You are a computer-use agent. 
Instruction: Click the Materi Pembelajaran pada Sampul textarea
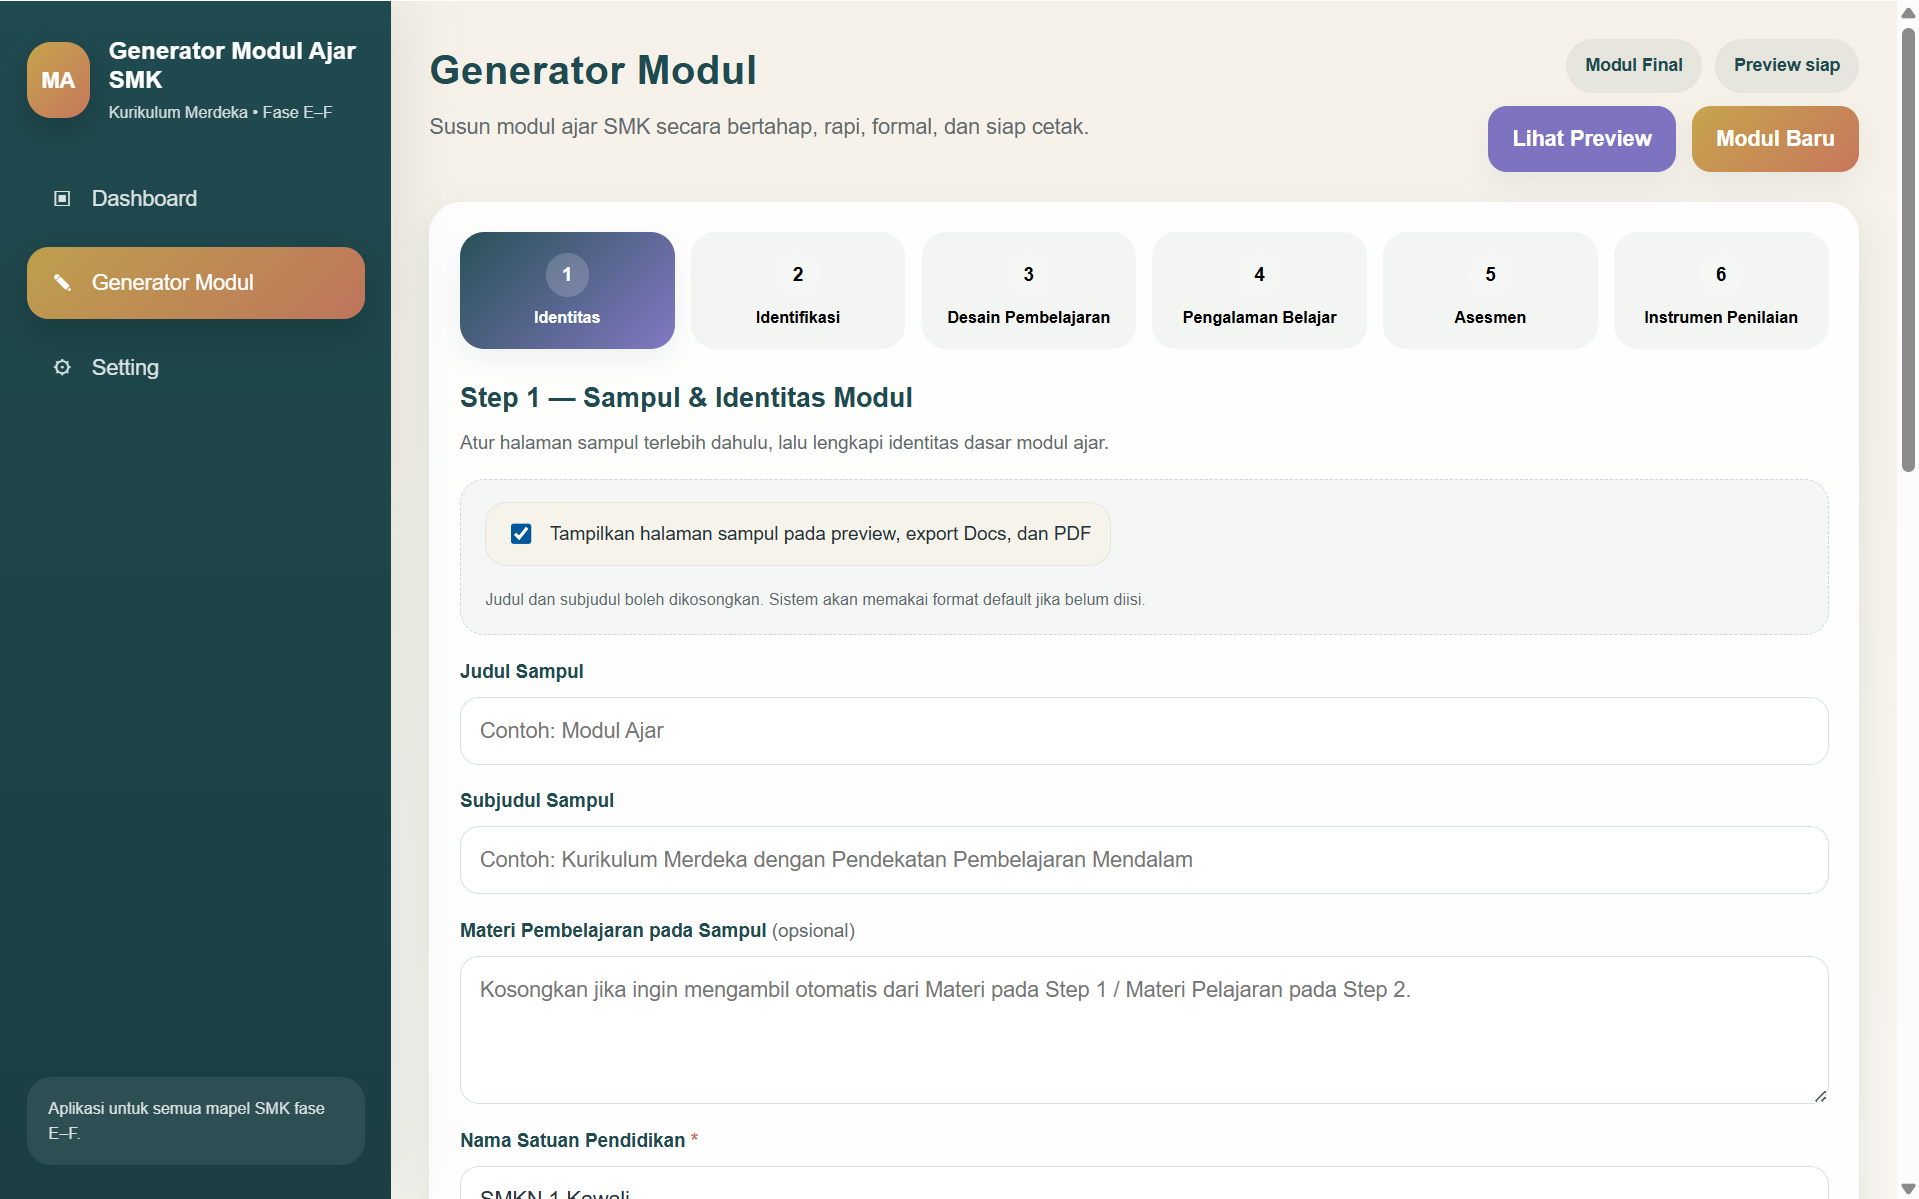click(1144, 1030)
